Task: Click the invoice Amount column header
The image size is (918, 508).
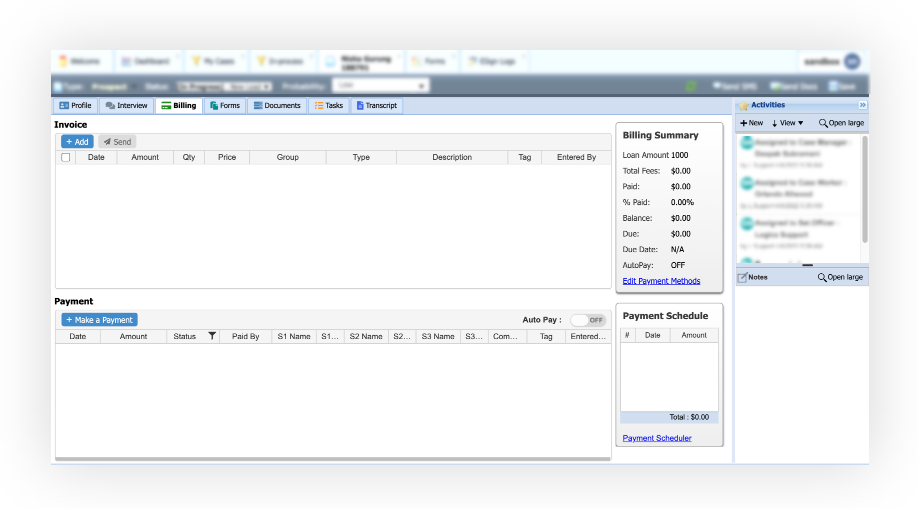Action: point(145,157)
